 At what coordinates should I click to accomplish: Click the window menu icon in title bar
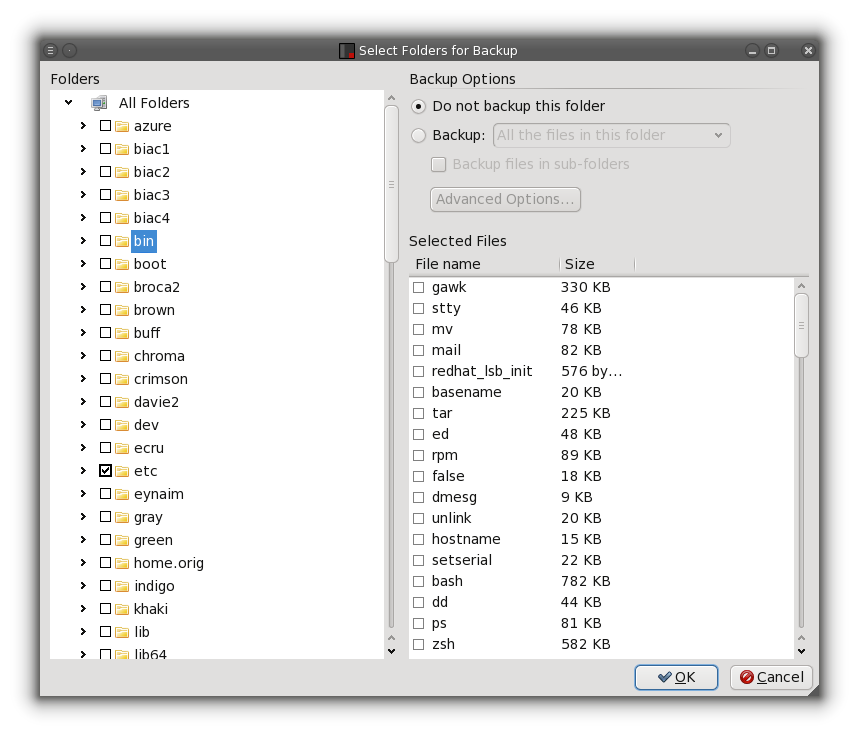(x=51, y=50)
